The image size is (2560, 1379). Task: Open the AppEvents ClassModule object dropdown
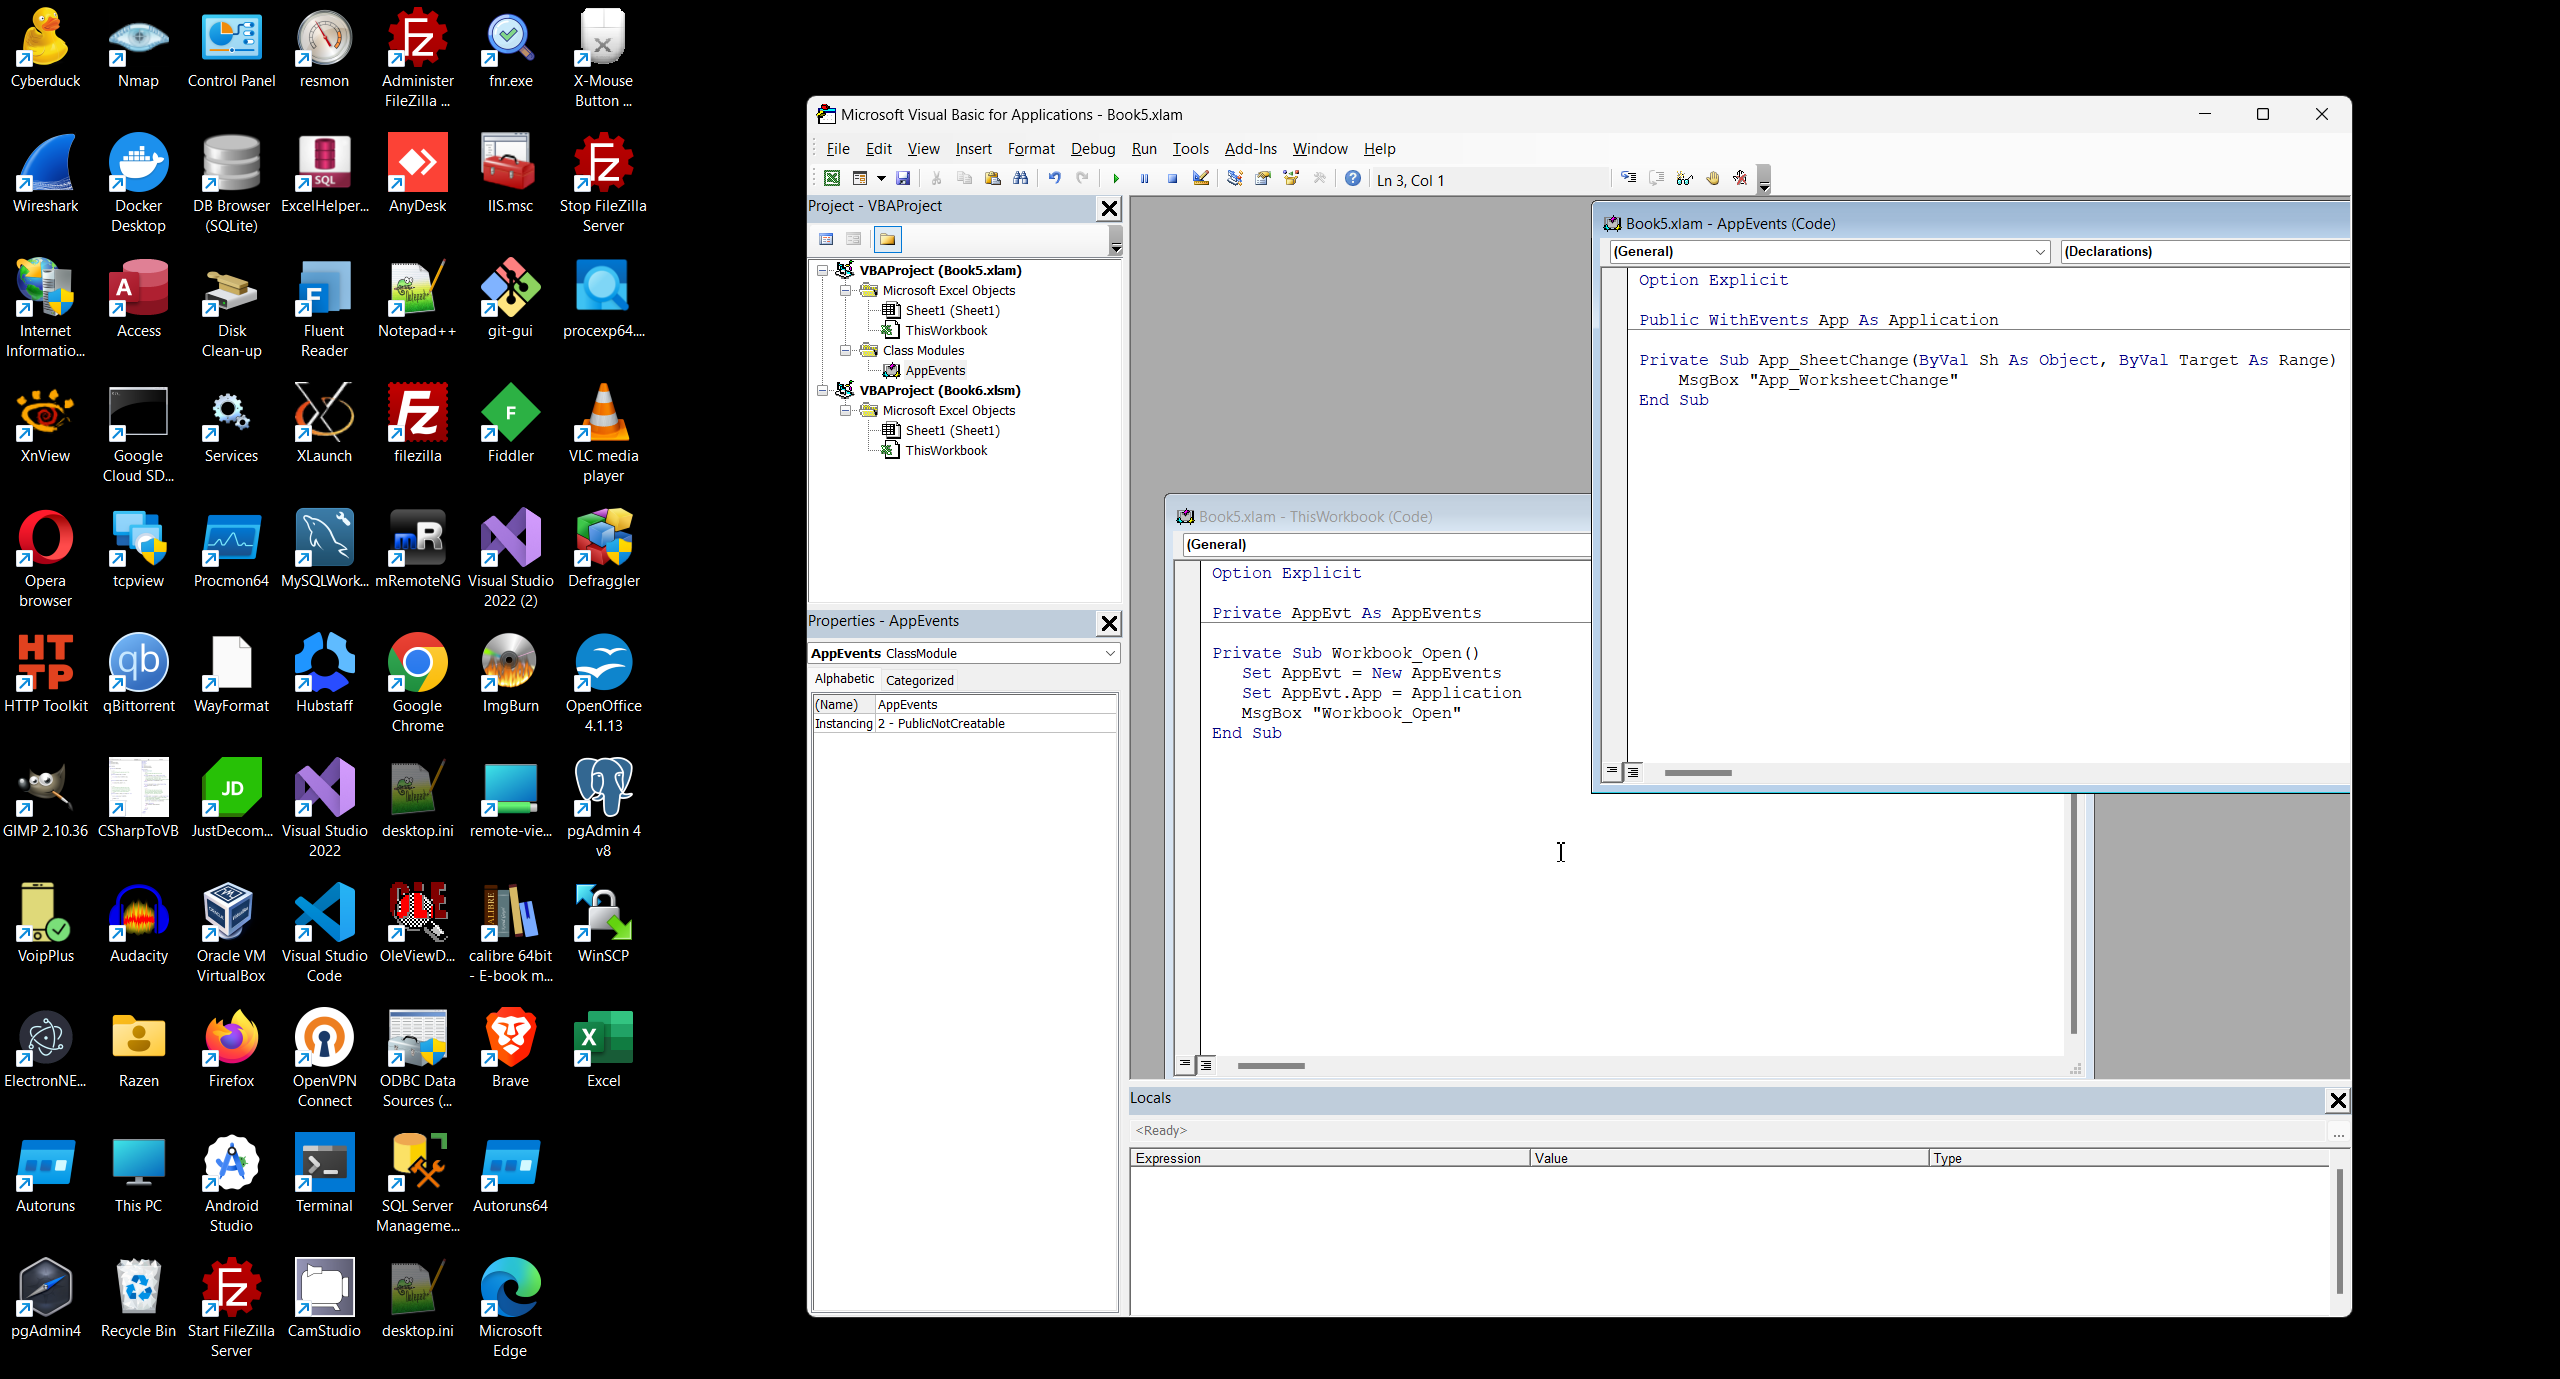point(1110,653)
